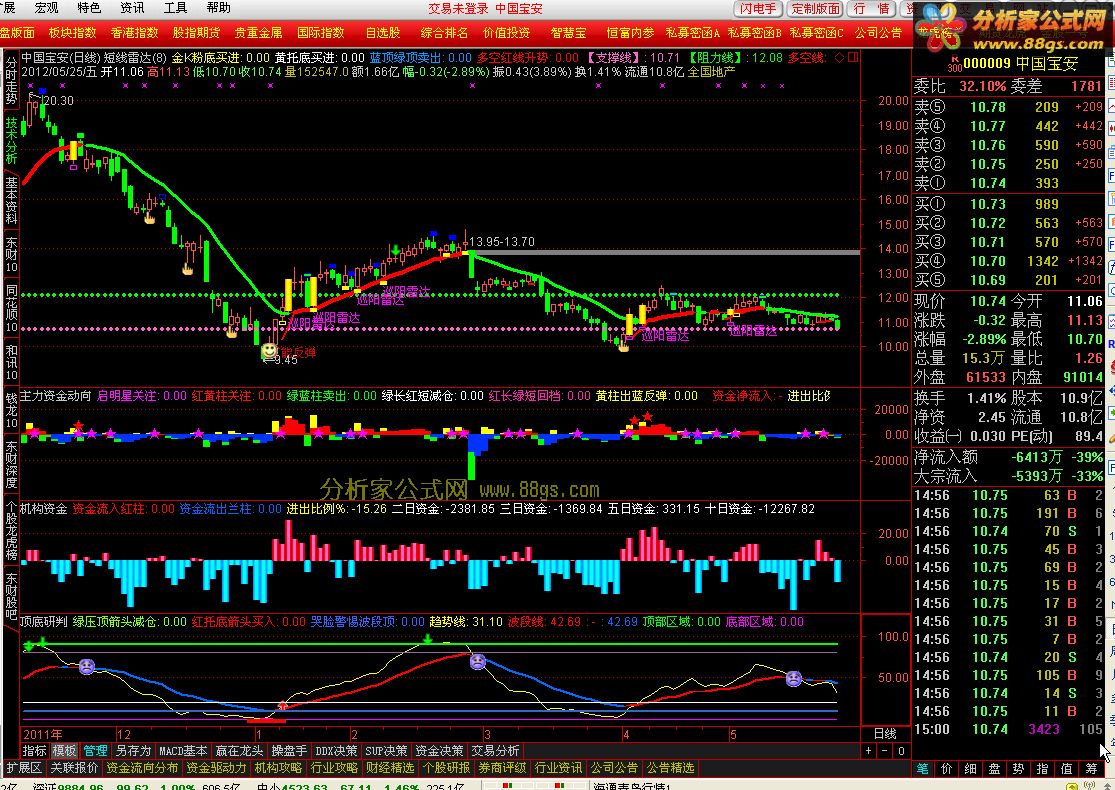This screenshot has height=790, width=1115.
Task: Open 同花顺10 side tab
Action: click(11, 309)
